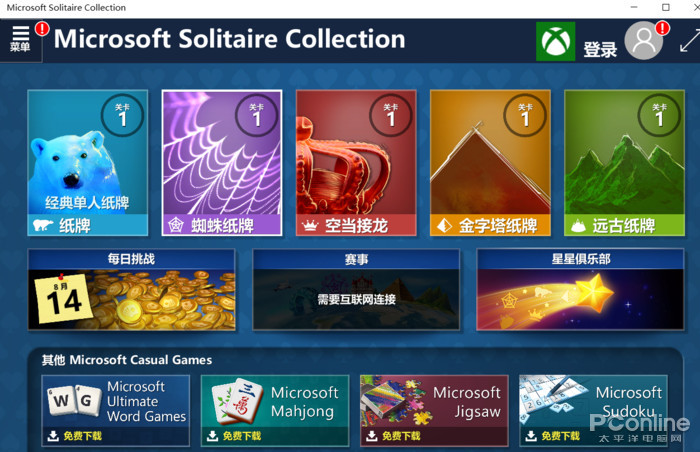Open the 赛事 events panel
This screenshot has width=700, height=452.
tap(356, 289)
